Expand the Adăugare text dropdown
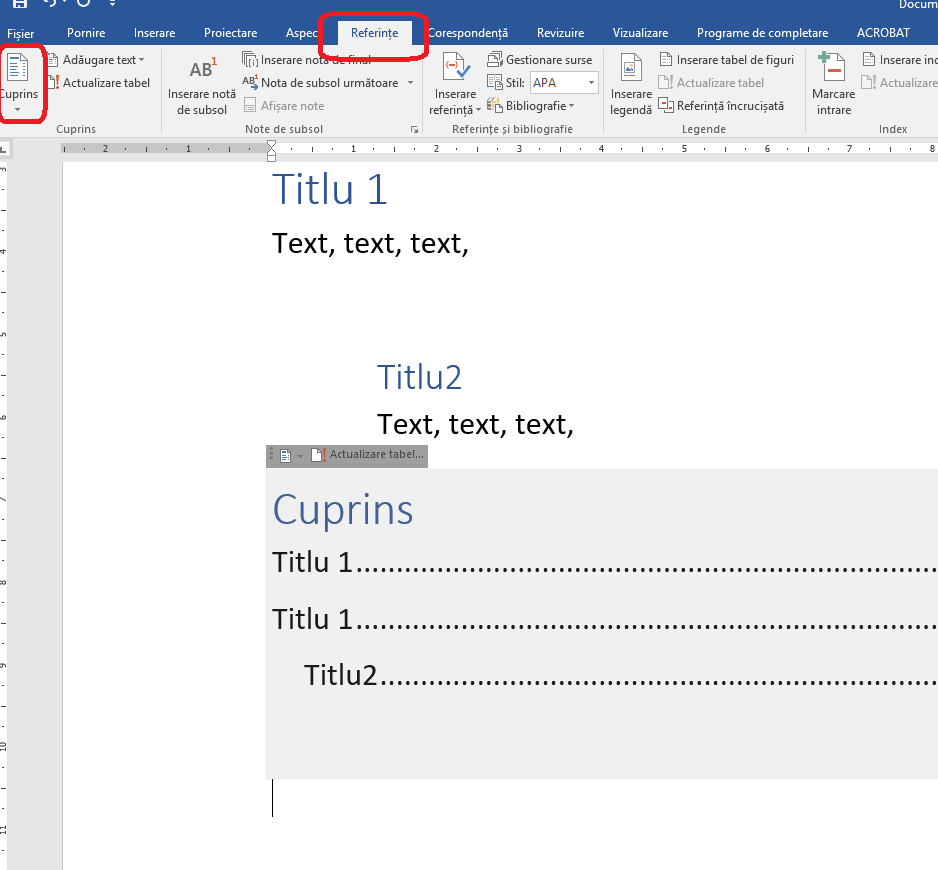The image size is (938, 870). (96, 60)
